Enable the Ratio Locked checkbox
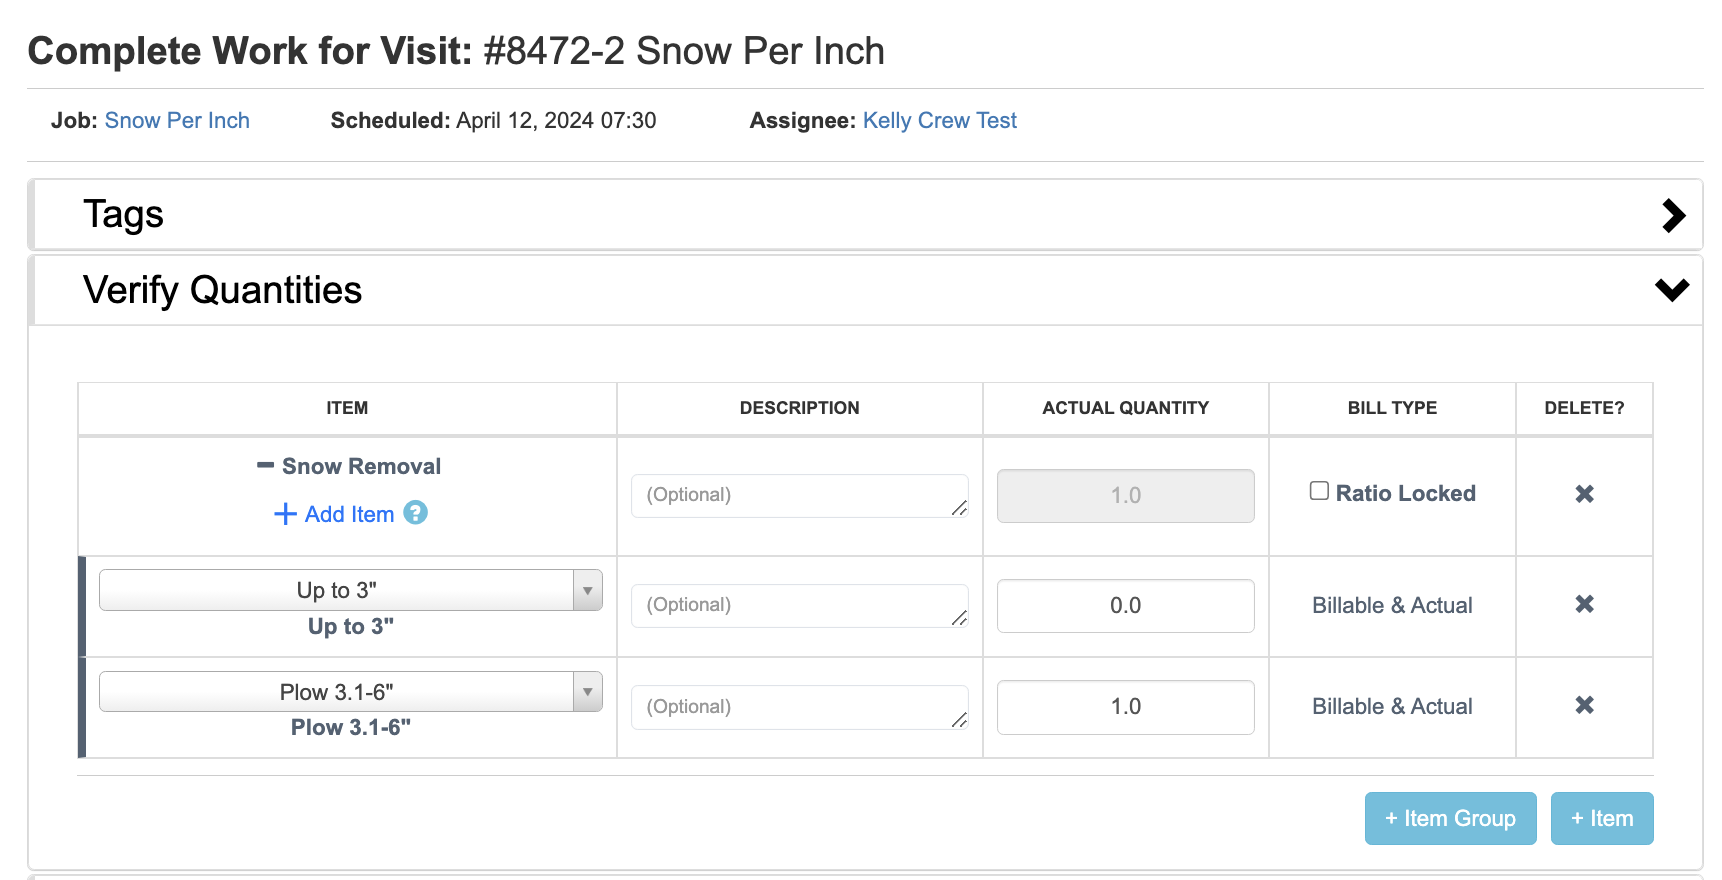This screenshot has width=1722, height=880. click(1319, 491)
